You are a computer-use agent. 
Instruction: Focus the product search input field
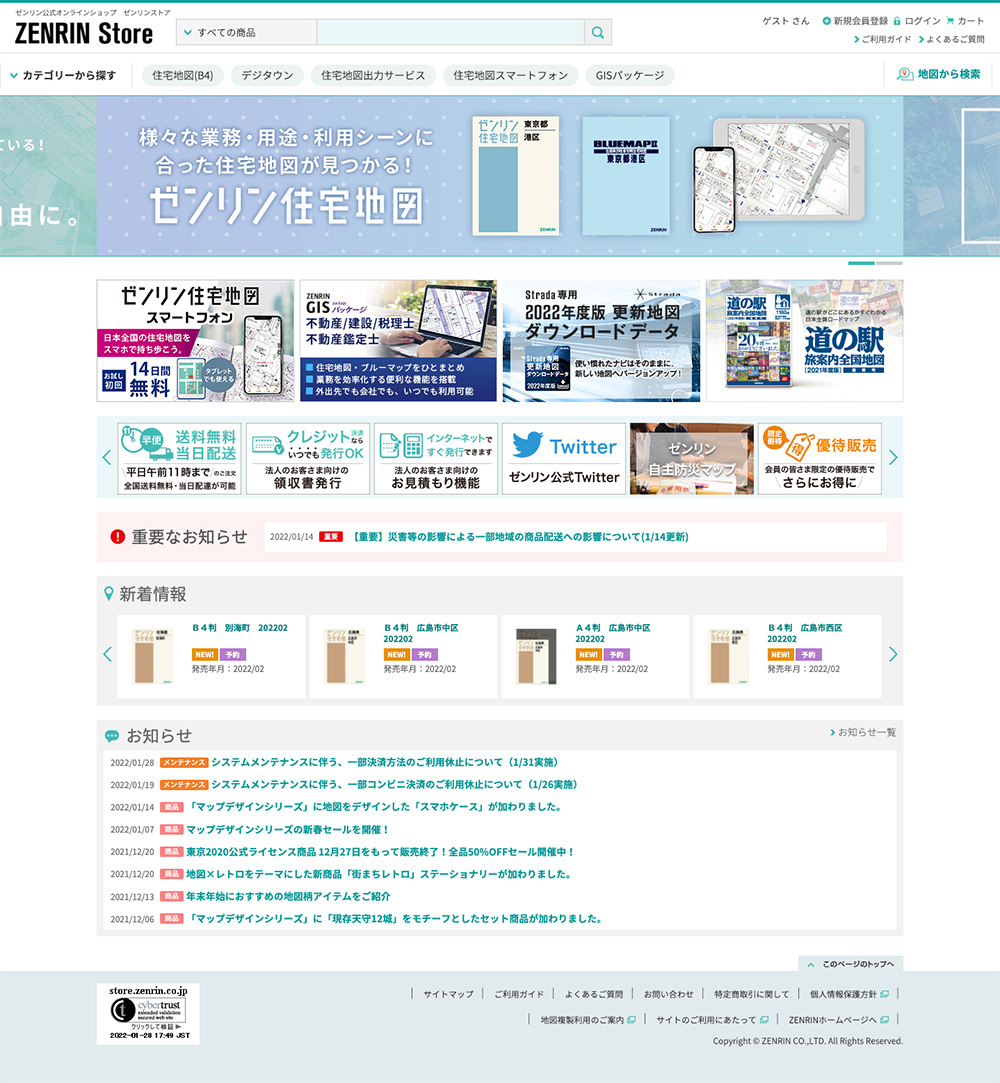[450, 32]
